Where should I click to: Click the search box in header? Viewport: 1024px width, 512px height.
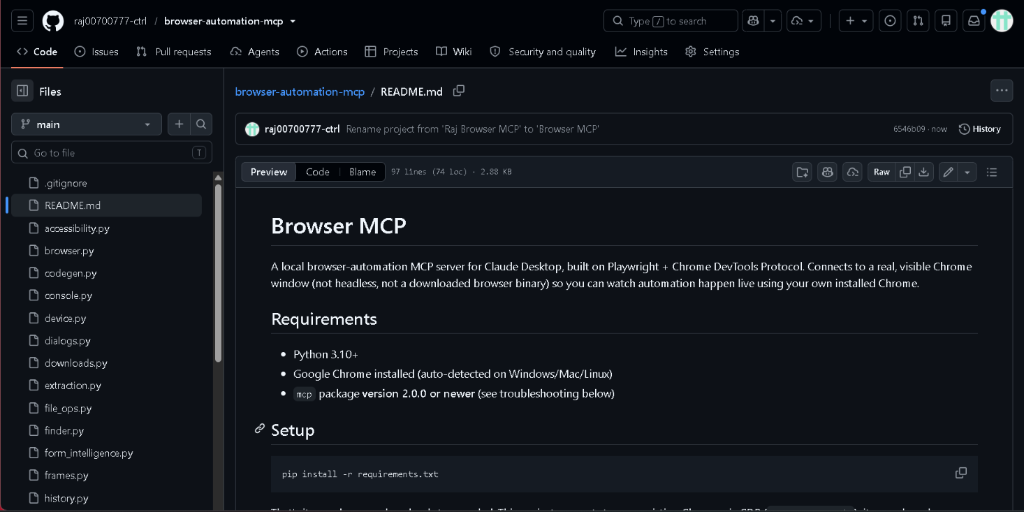pos(670,21)
